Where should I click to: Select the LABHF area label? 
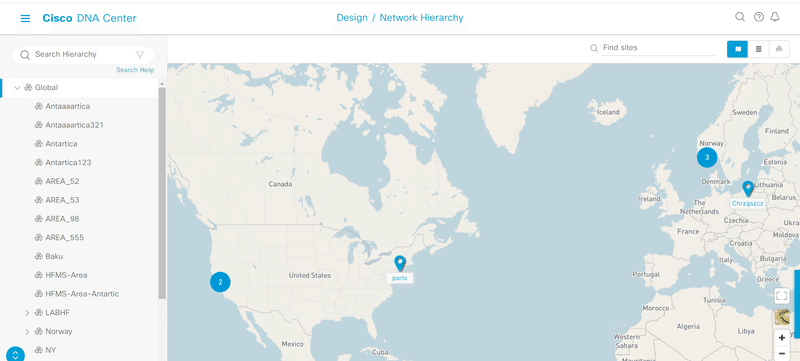(57, 313)
